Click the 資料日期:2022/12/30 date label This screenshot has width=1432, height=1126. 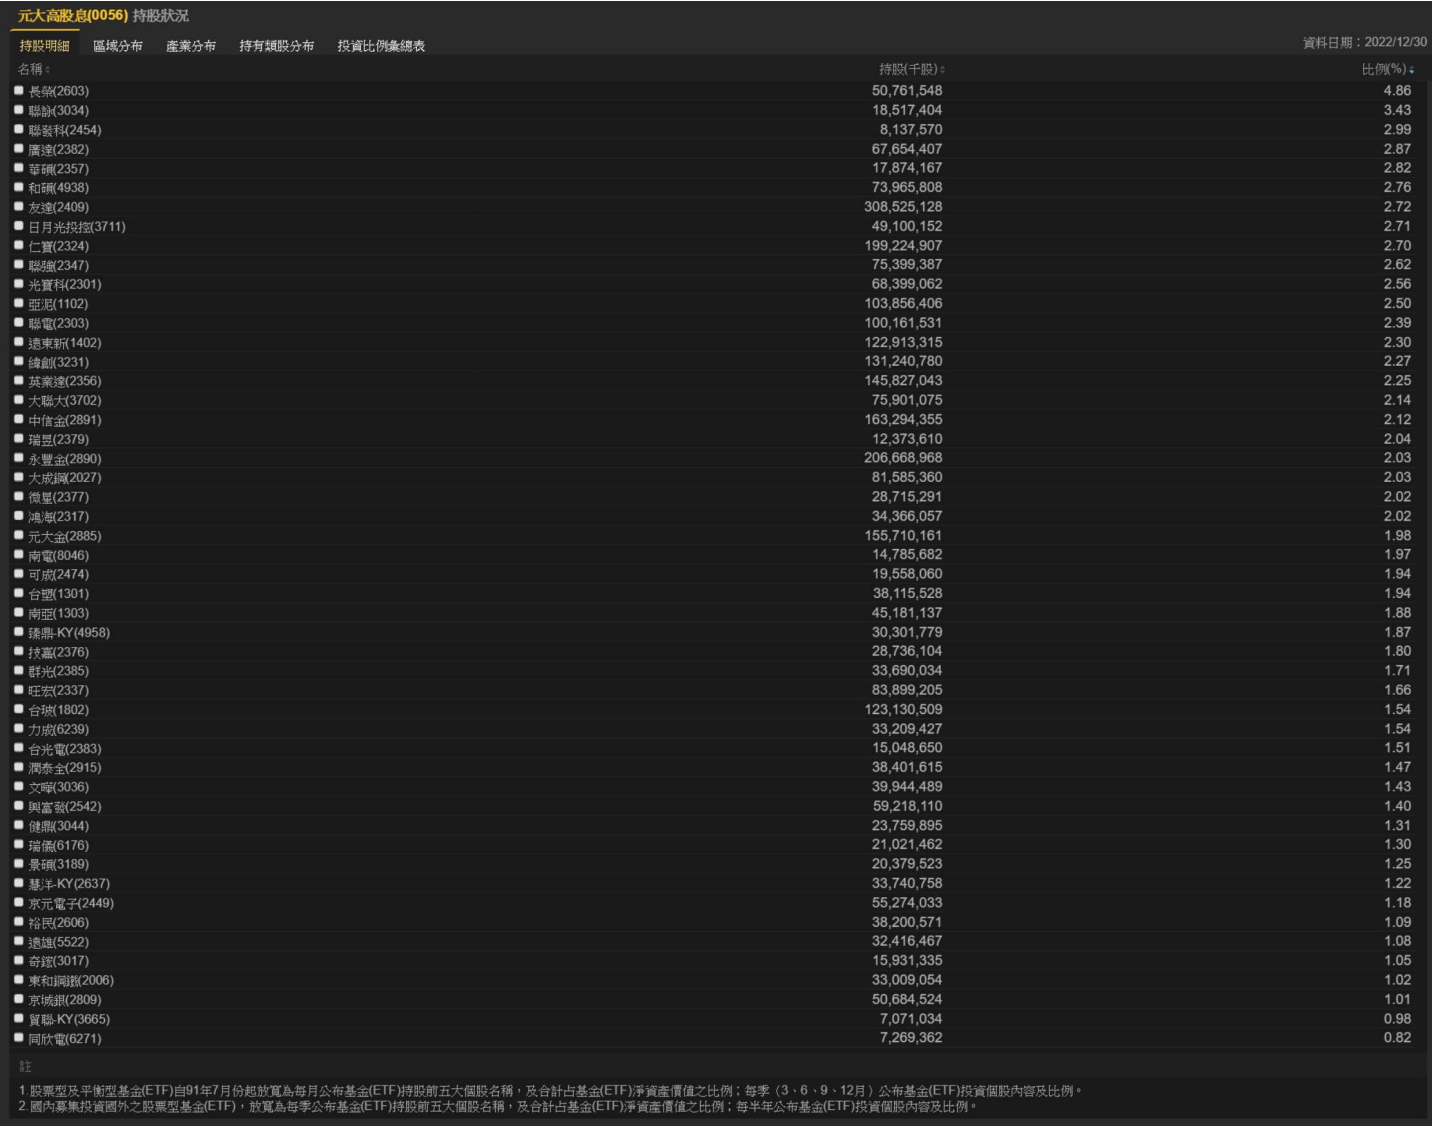click(x=1364, y=42)
